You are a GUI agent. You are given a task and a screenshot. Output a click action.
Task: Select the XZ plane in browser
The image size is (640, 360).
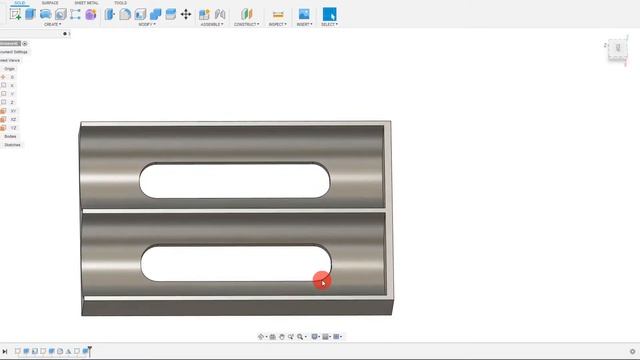tap(13, 120)
